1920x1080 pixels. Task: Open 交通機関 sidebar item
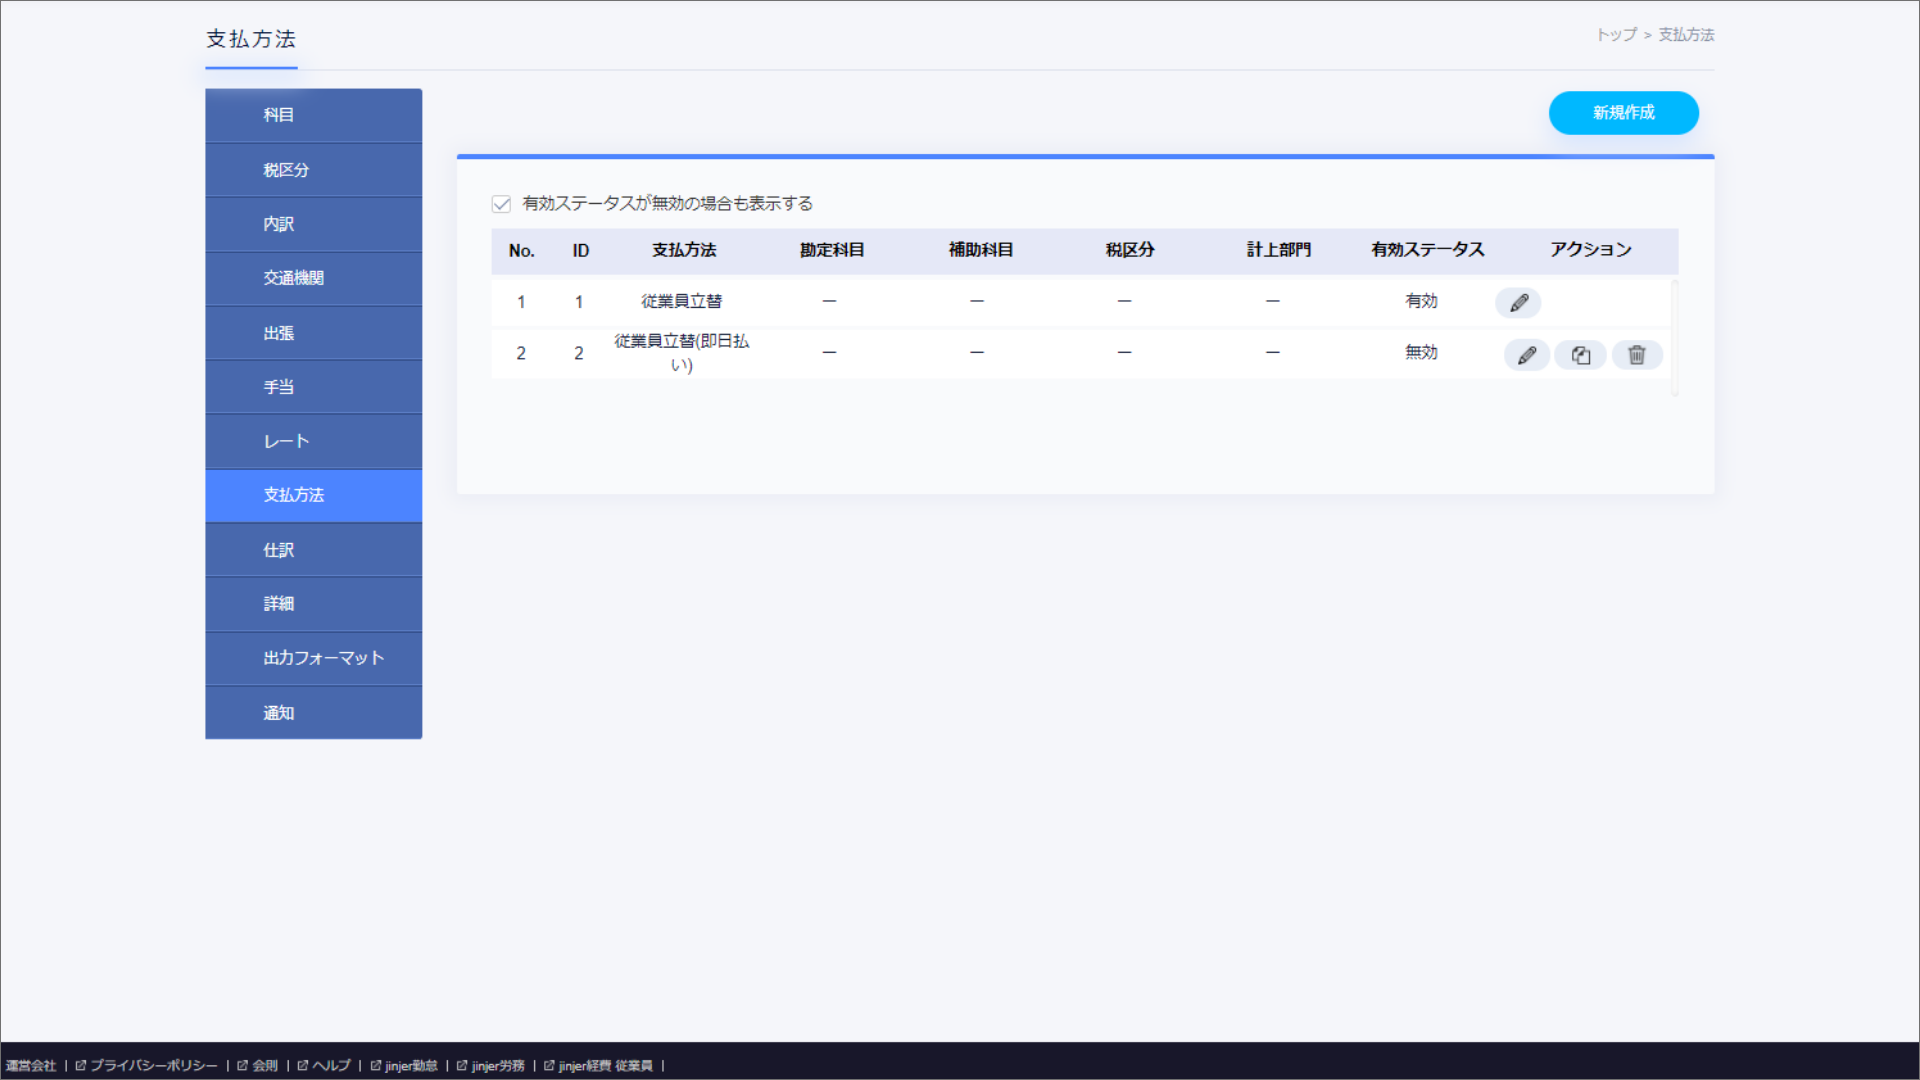click(313, 278)
